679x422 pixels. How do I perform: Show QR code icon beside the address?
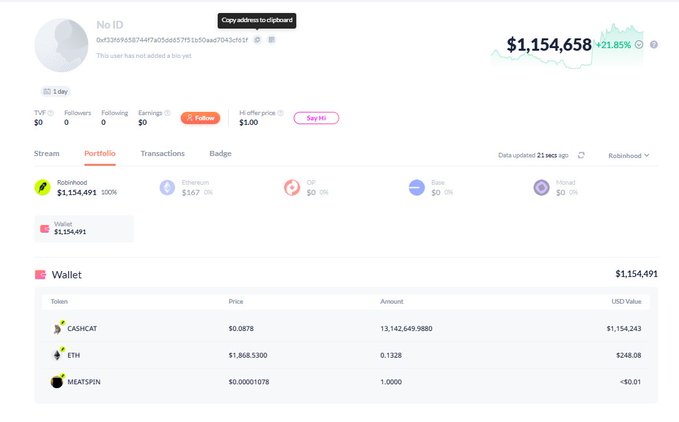pyautogui.click(x=272, y=40)
